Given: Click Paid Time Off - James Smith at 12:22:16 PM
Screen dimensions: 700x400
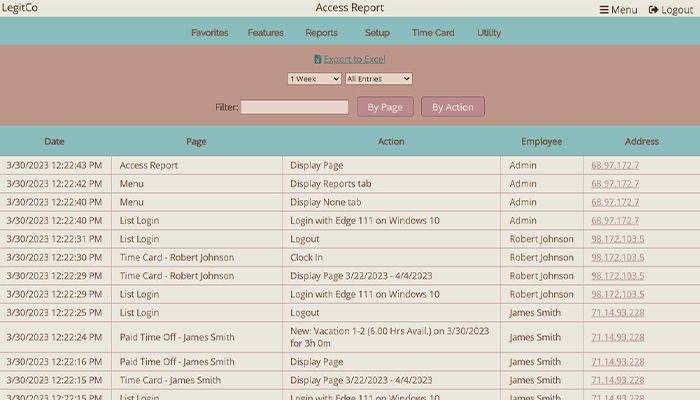Looking at the screenshot, I should tap(177, 362).
